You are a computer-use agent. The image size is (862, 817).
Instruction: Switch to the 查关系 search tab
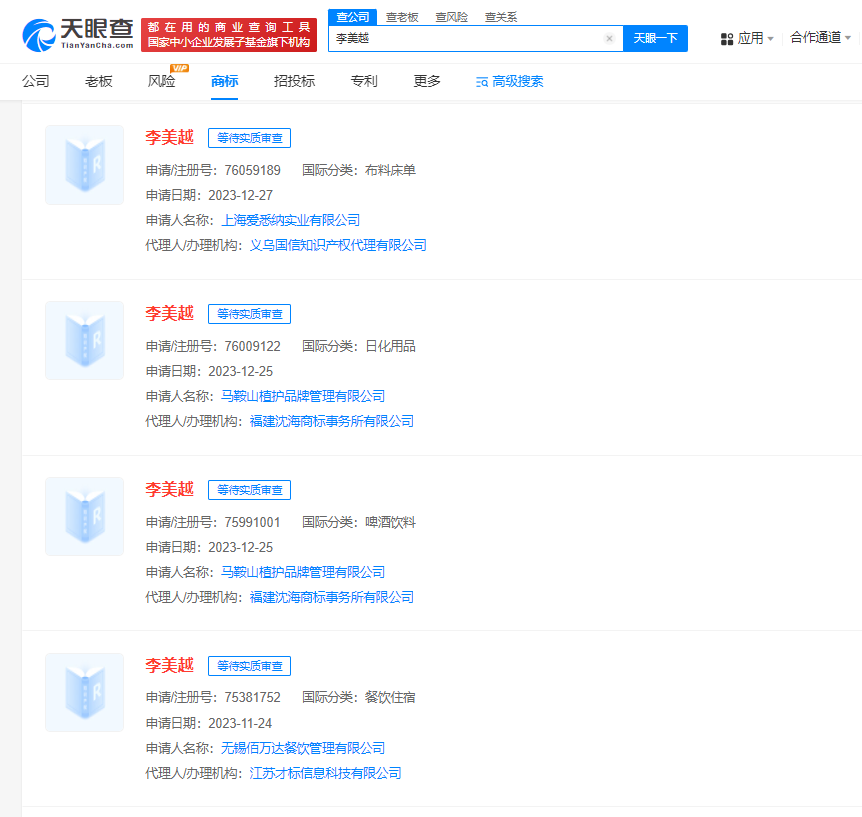[501, 17]
